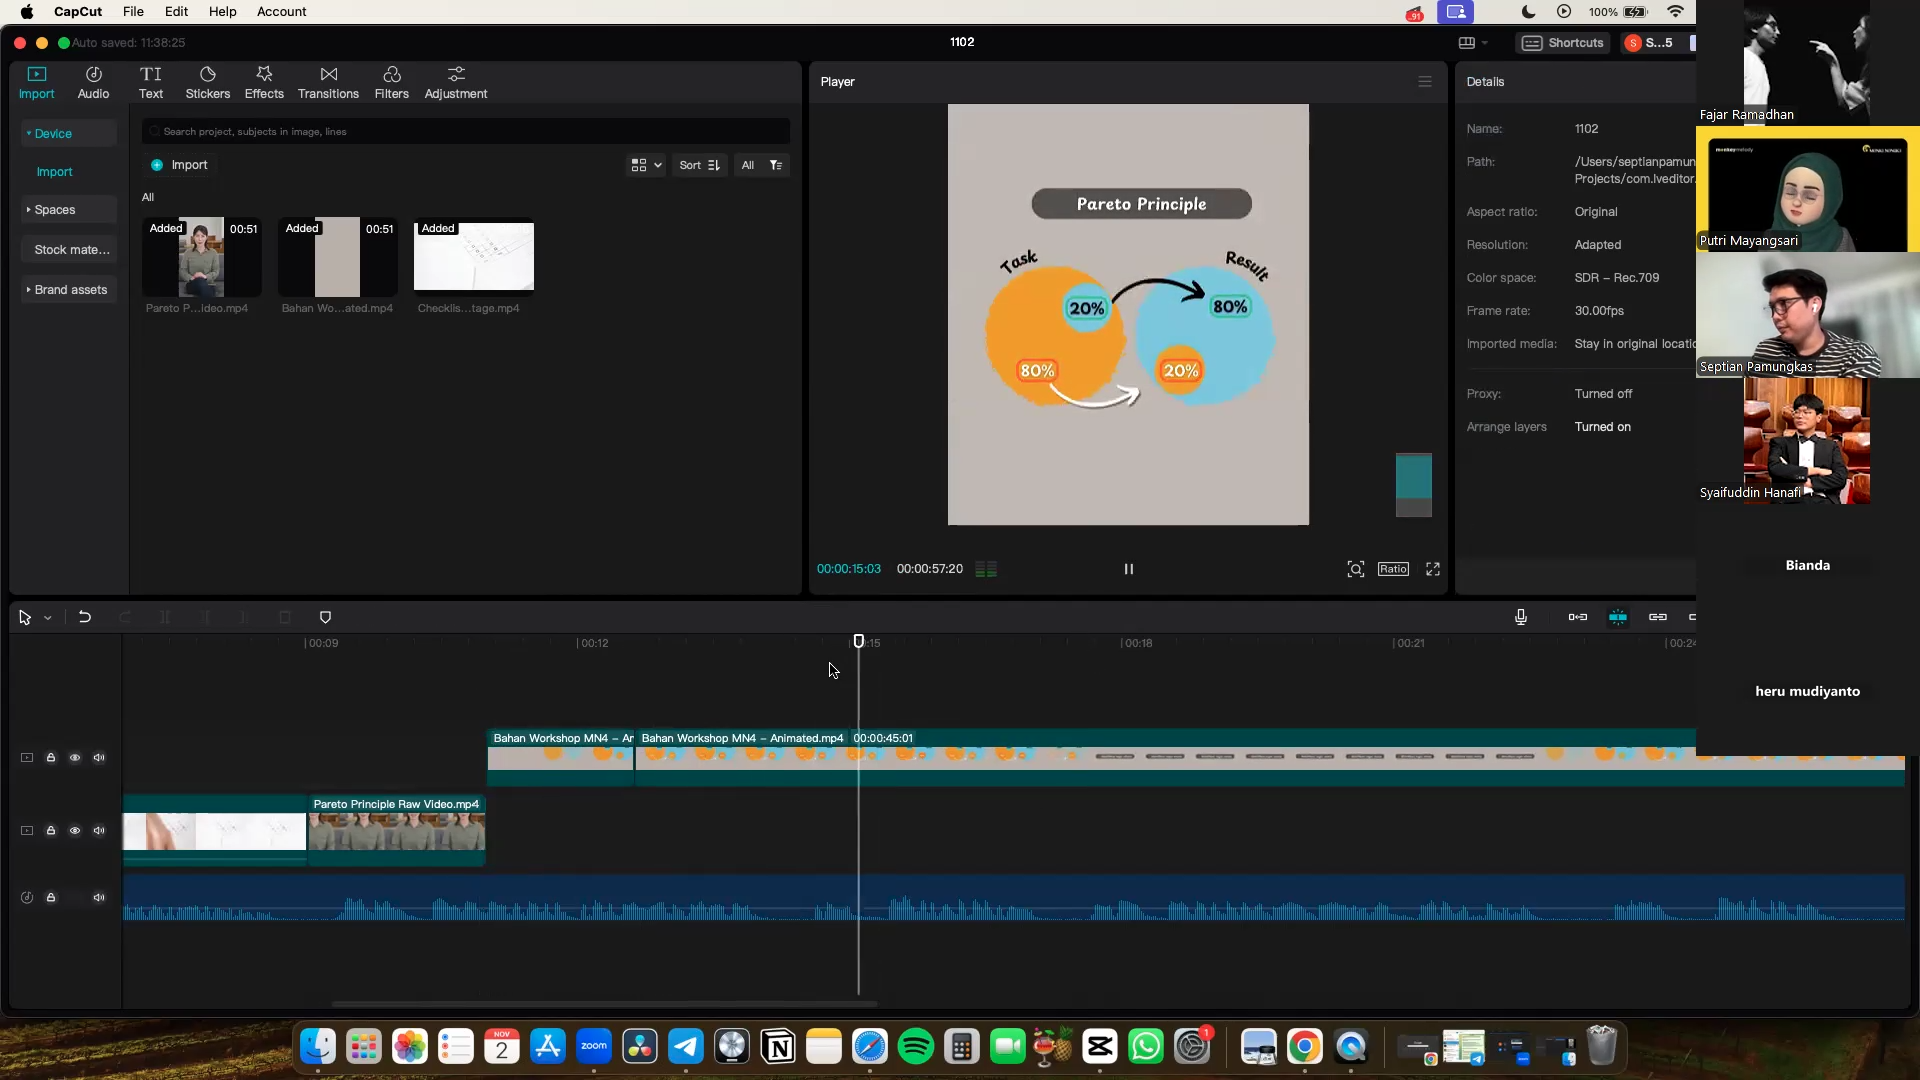
Task: Expand the Spaces section
Action: coord(68,210)
